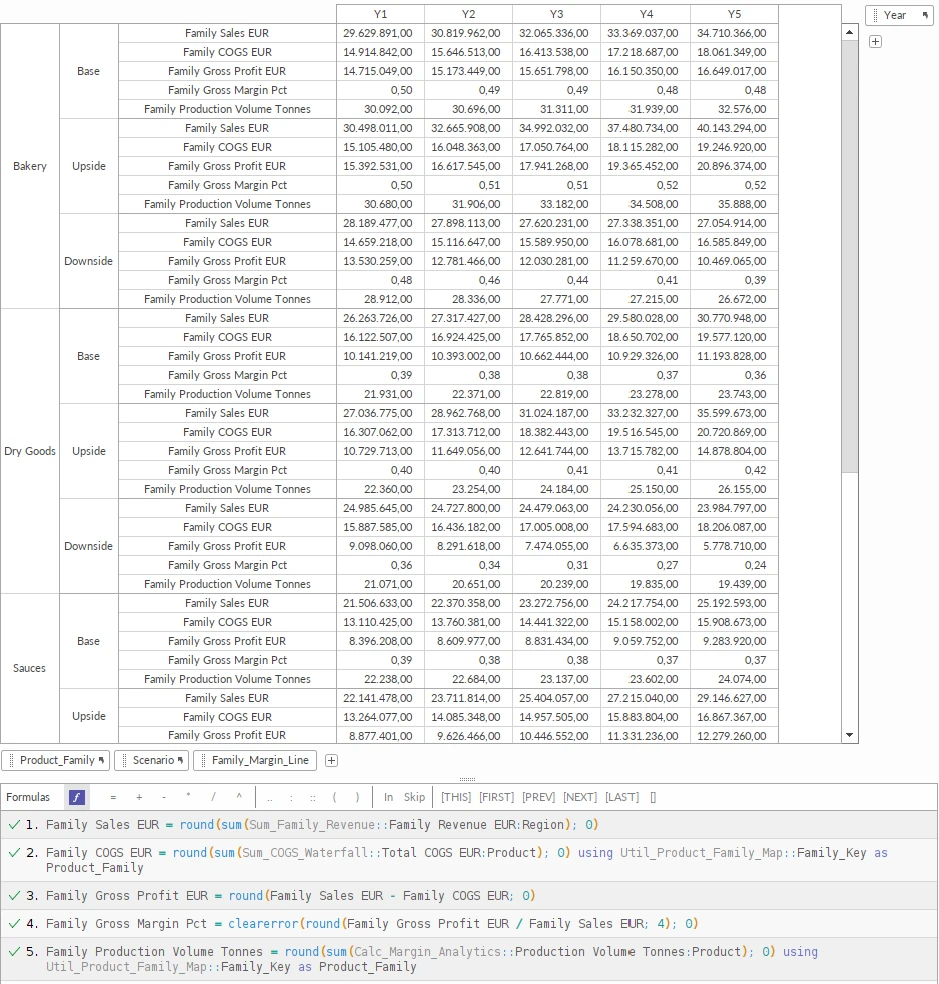Select formula 4 Family Gross Margin Pct
The image size is (939, 984).
469,924
